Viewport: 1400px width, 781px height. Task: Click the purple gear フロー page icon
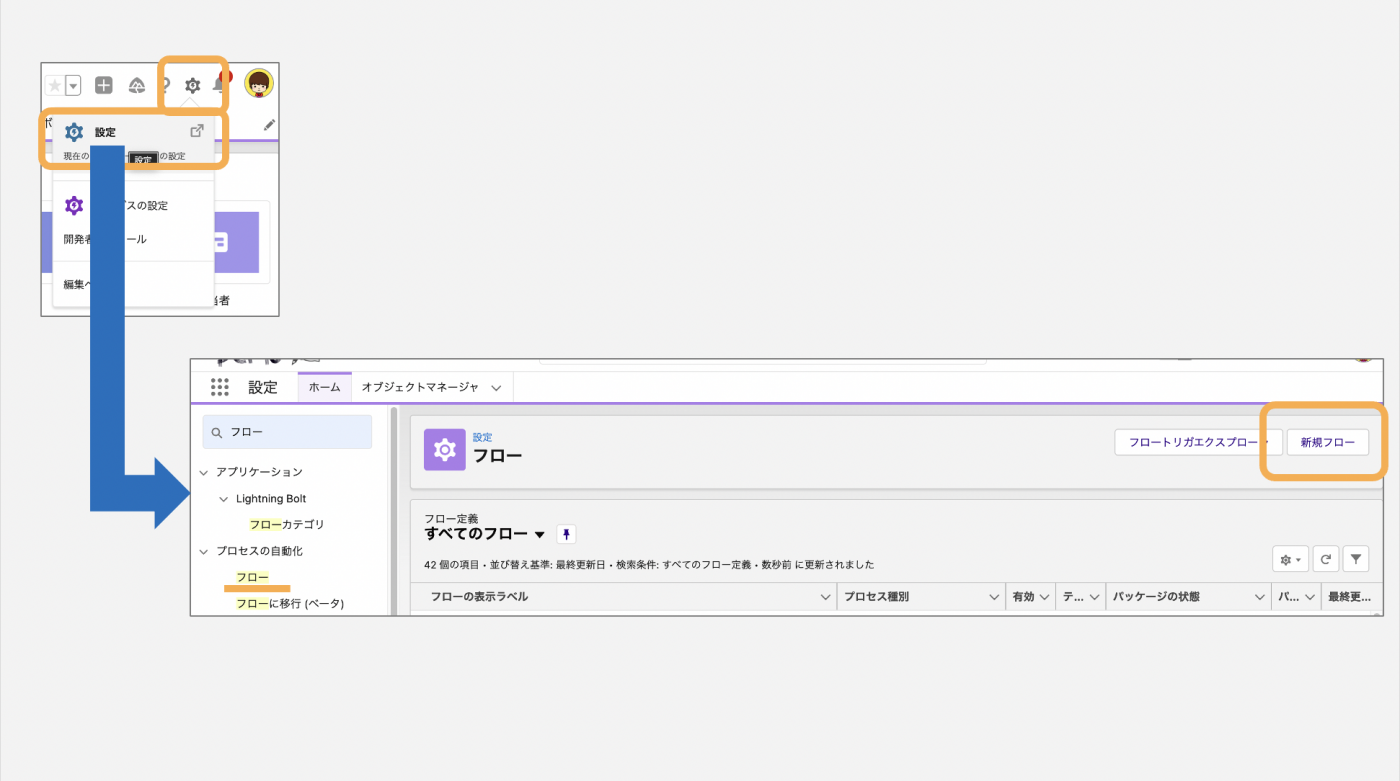[x=445, y=450]
